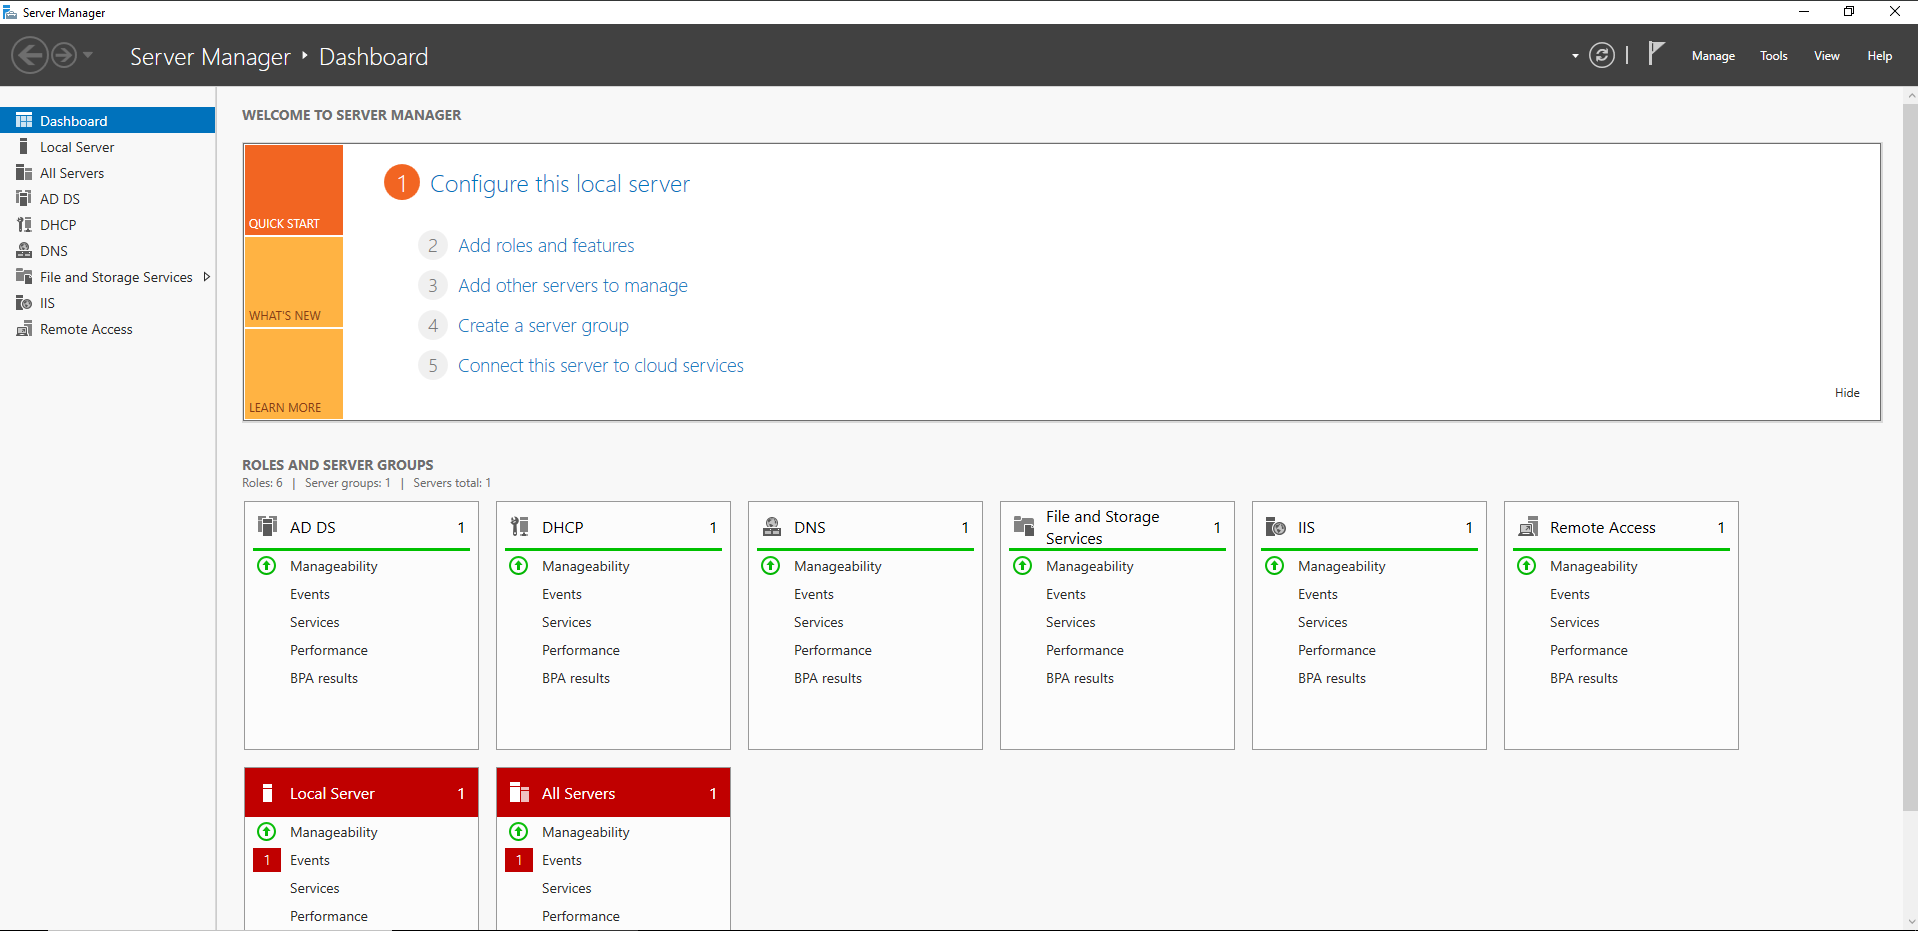Click the AD DS tile header title

pos(313,527)
